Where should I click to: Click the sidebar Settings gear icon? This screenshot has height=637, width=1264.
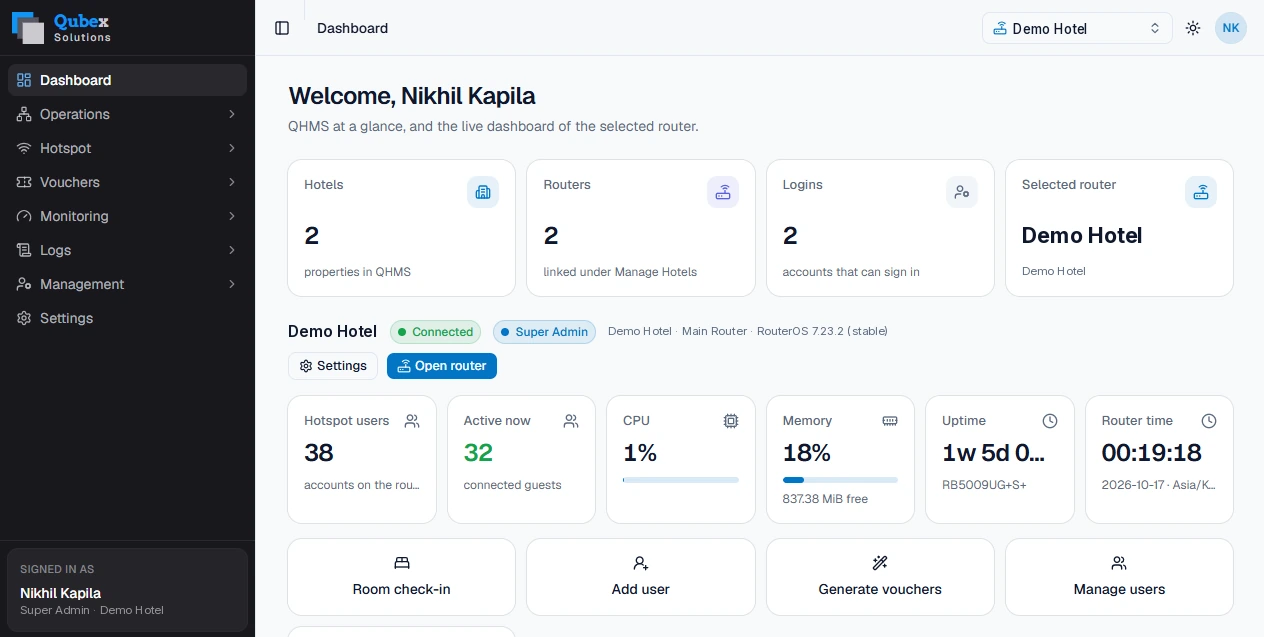click(24, 318)
